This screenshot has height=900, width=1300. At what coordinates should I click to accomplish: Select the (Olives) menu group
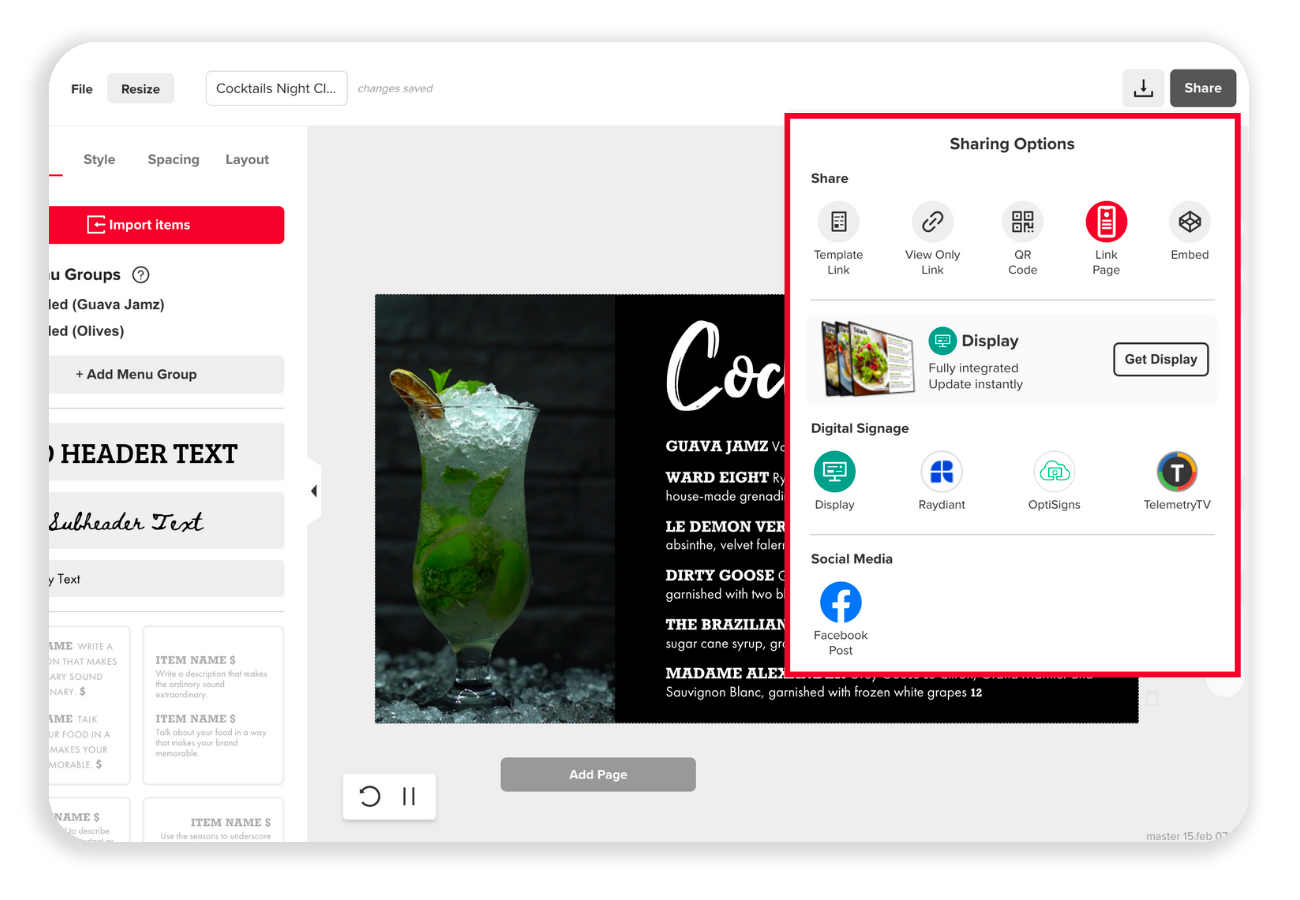click(x=86, y=331)
